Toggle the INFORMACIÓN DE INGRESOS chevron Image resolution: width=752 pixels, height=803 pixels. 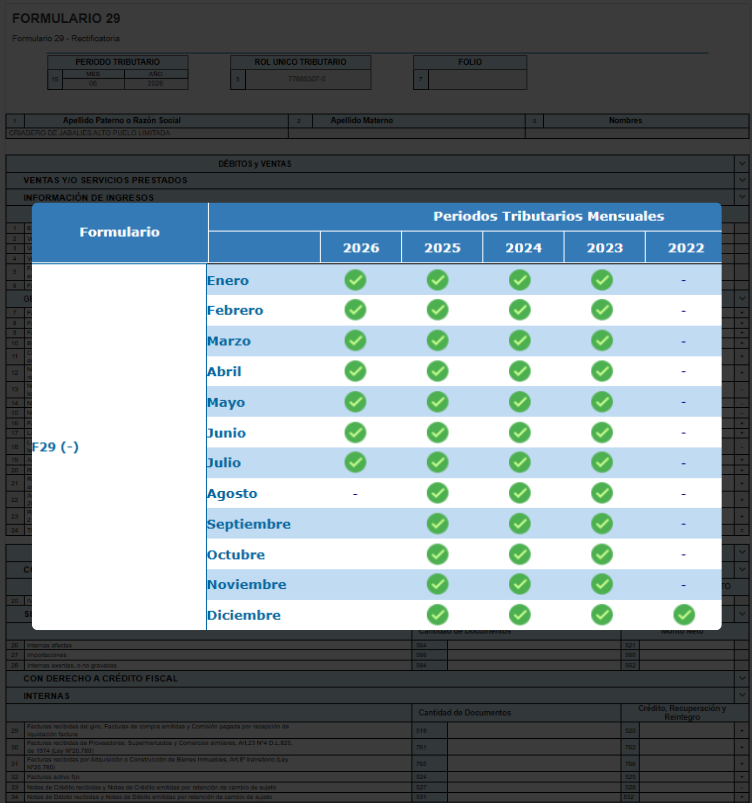coord(742,197)
